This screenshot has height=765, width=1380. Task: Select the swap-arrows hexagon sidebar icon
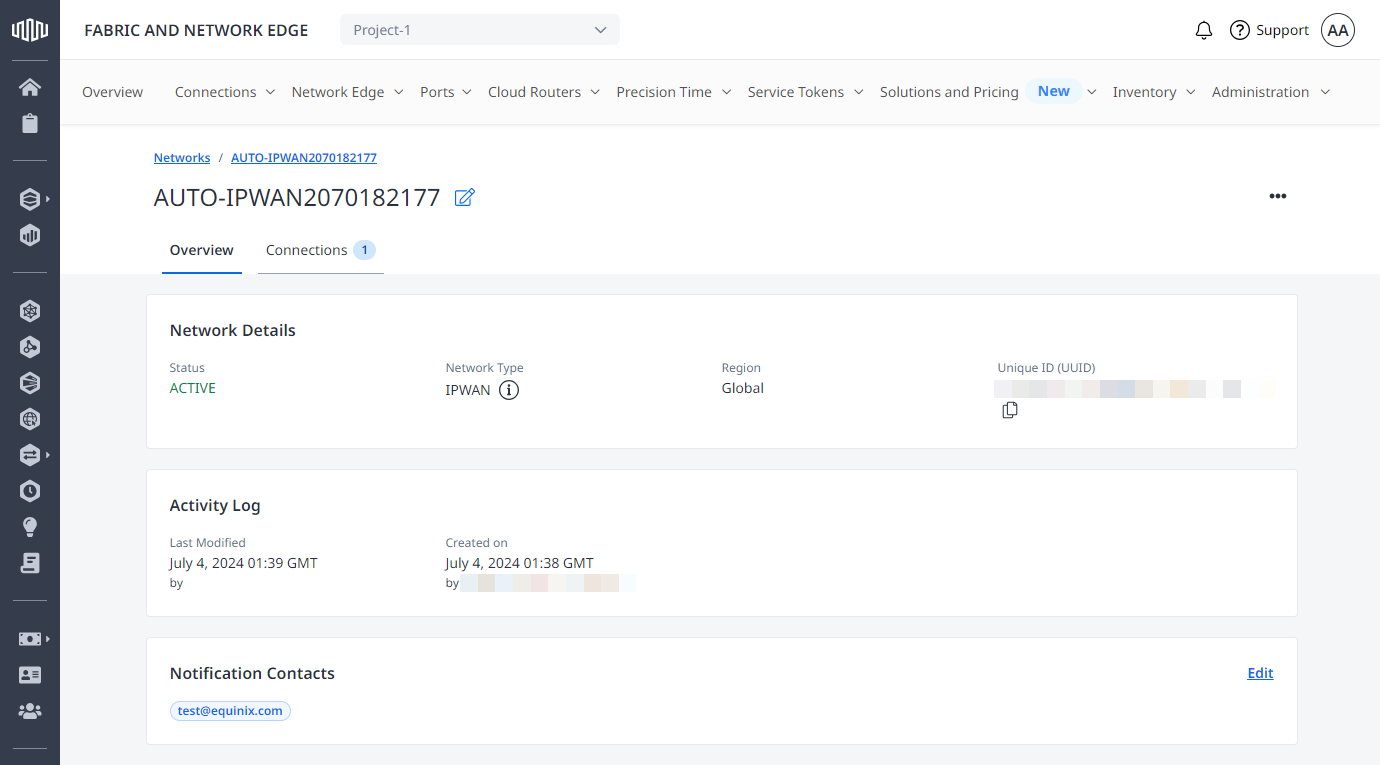pyautogui.click(x=30, y=455)
